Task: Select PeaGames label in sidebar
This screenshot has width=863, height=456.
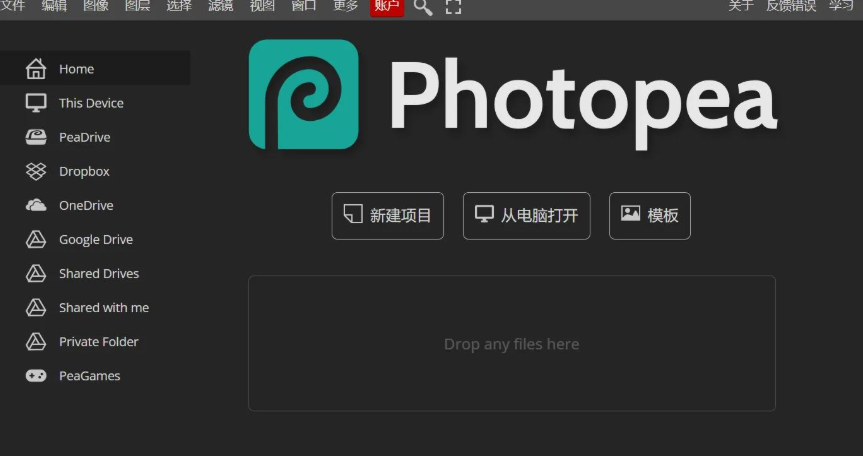Action: tap(90, 376)
